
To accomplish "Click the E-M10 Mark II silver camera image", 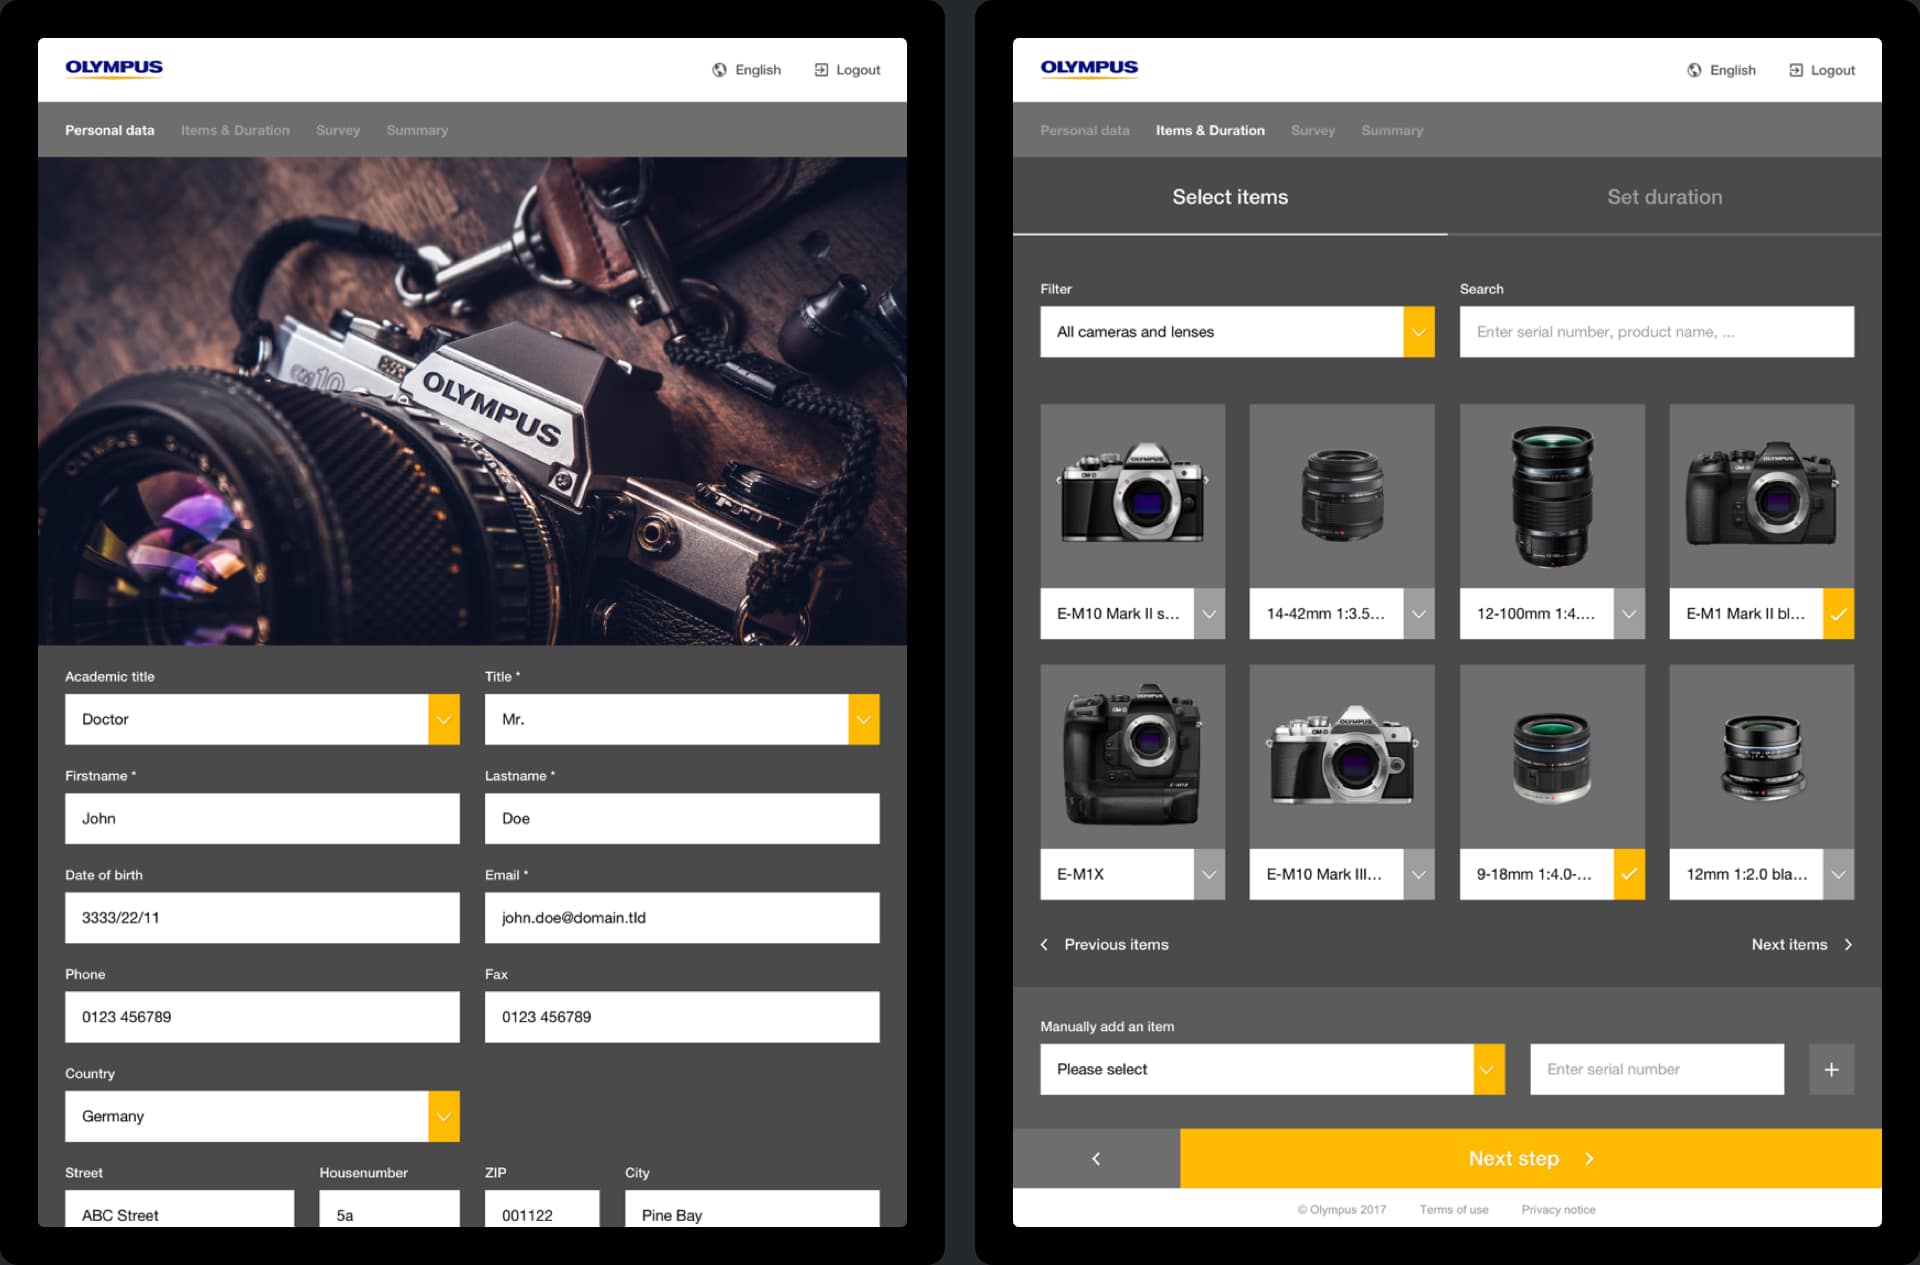I will click(x=1132, y=496).
